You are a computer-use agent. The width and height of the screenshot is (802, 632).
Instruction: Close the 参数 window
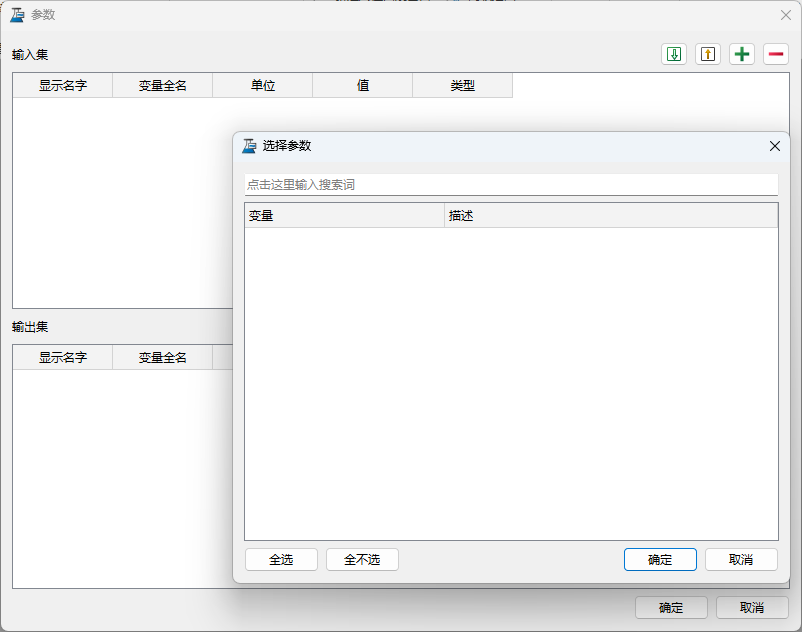tap(786, 15)
